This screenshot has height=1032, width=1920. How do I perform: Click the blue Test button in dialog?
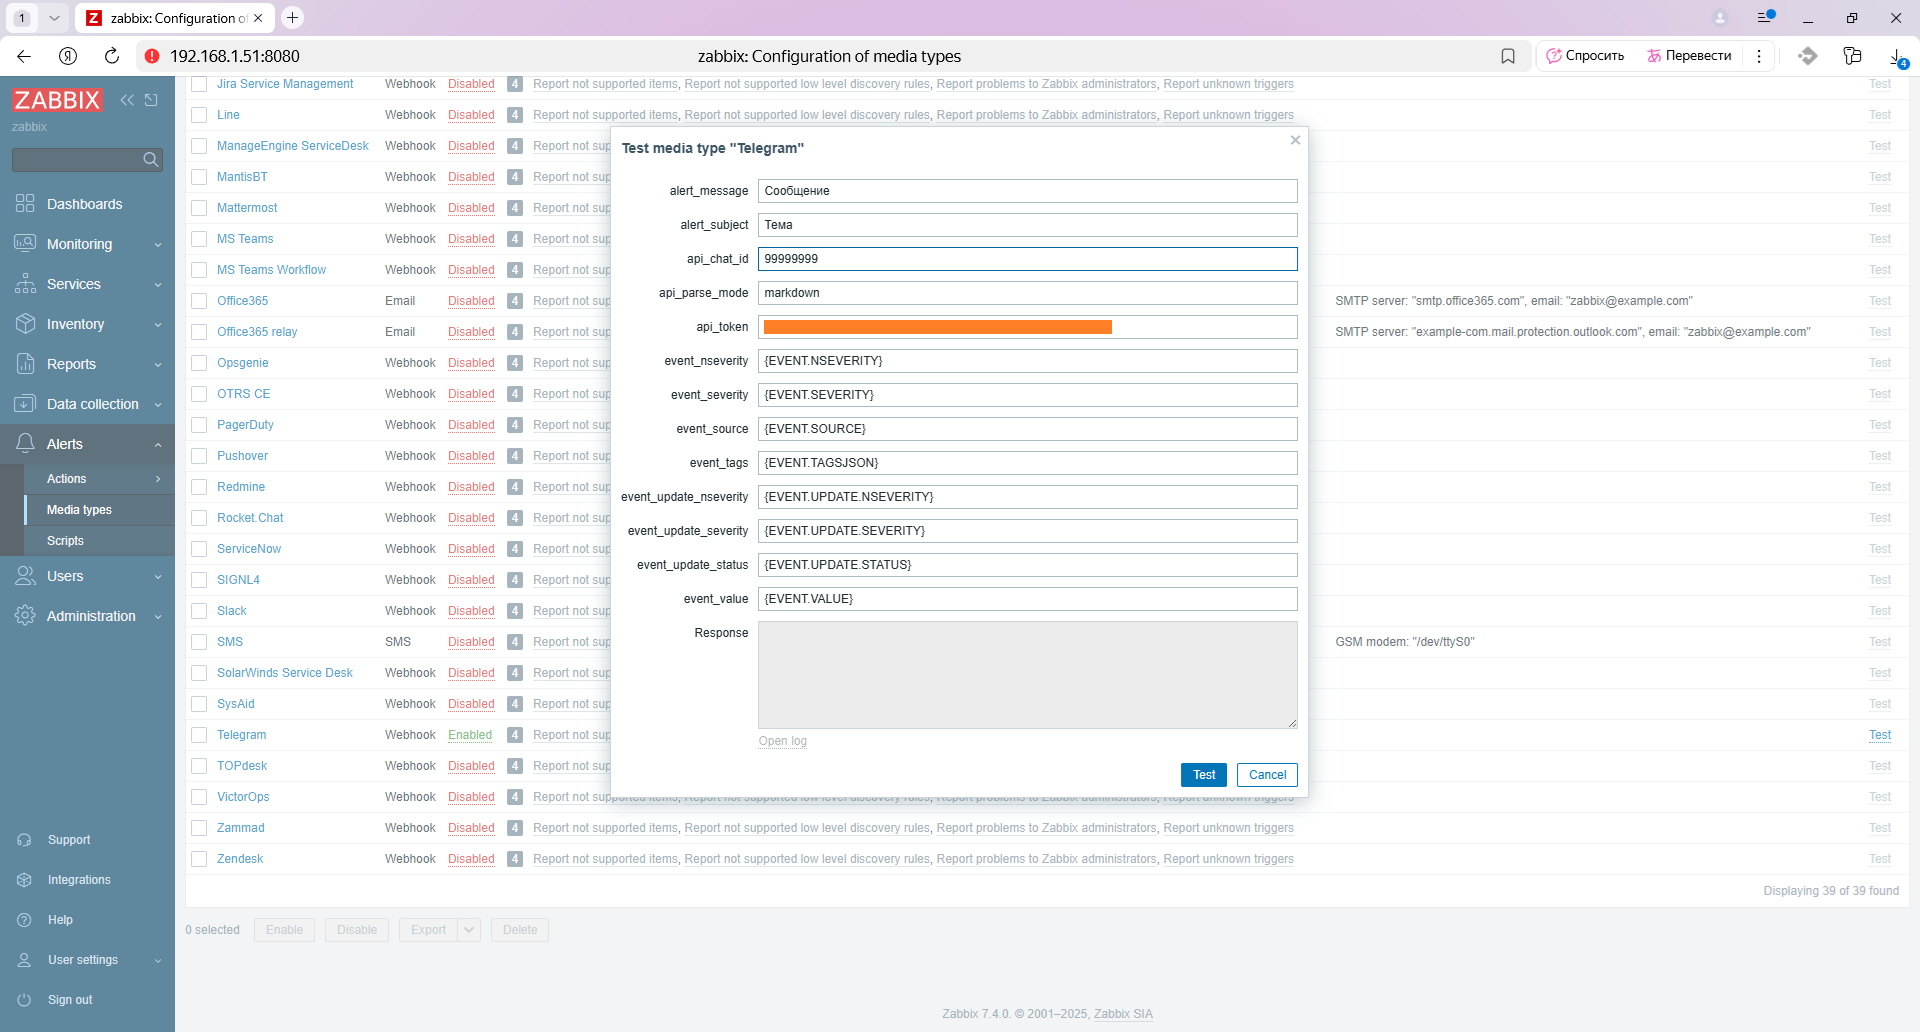(x=1204, y=775)
